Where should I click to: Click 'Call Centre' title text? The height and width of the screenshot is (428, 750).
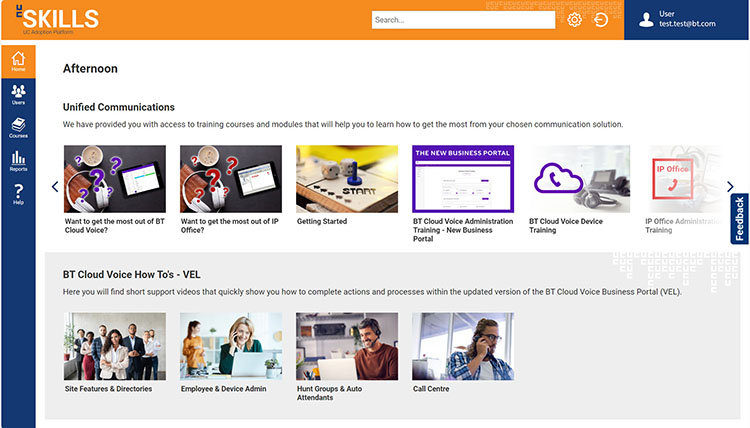pos(431,389)
